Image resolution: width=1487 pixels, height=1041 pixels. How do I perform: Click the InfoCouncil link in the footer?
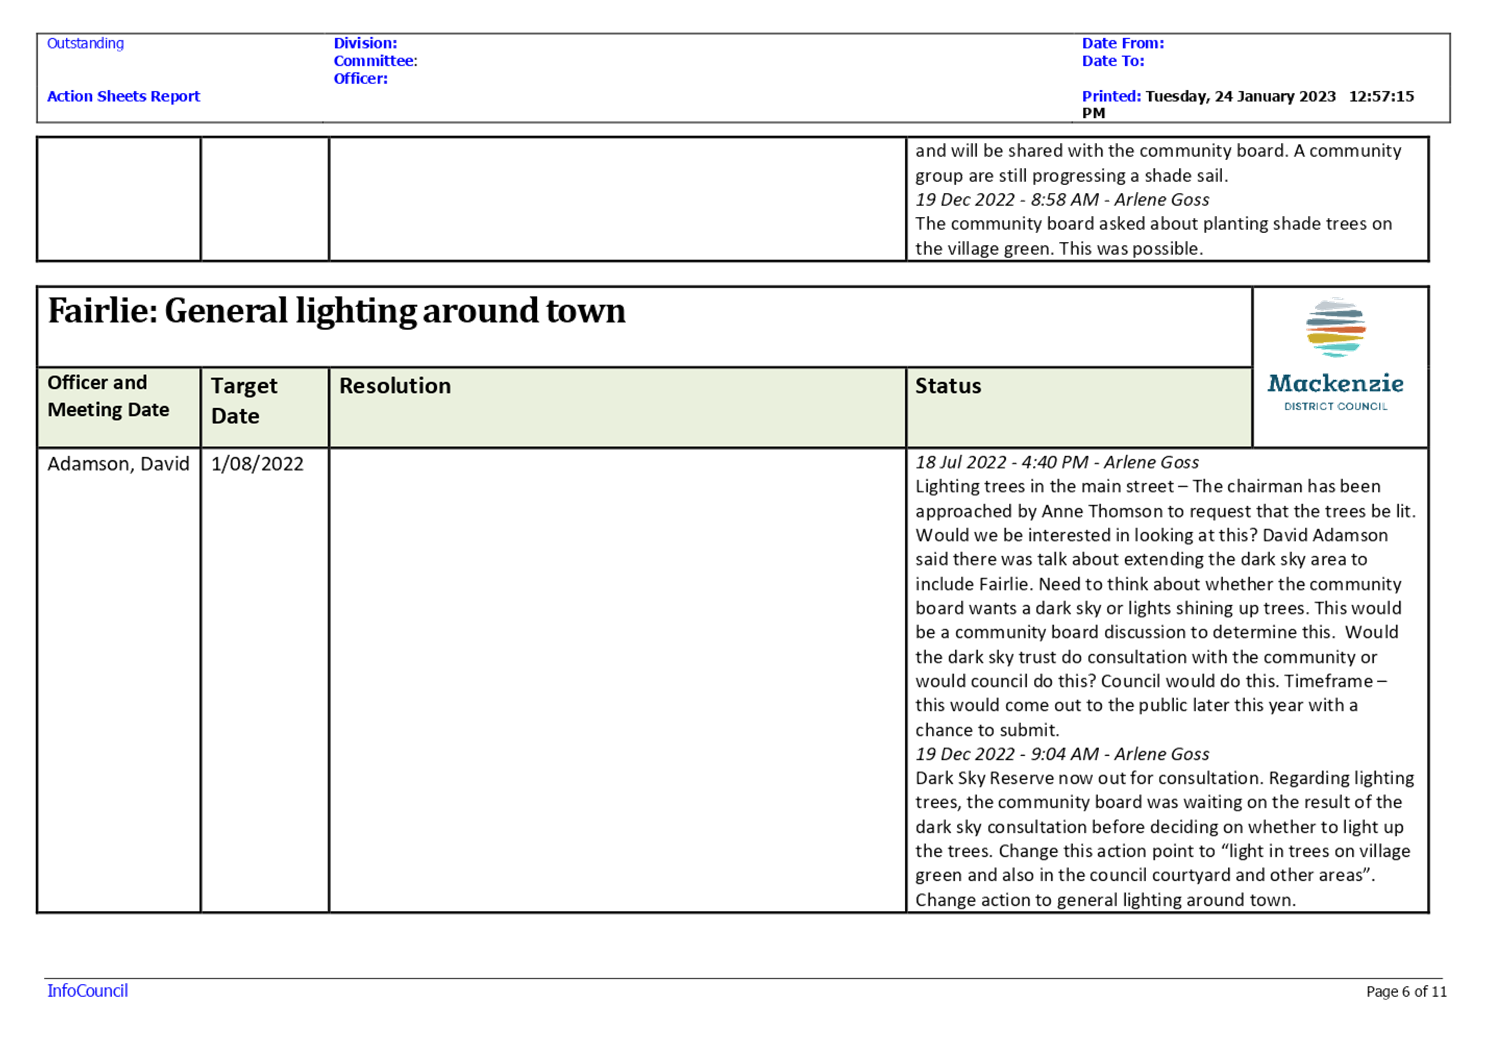click(86, 990)
